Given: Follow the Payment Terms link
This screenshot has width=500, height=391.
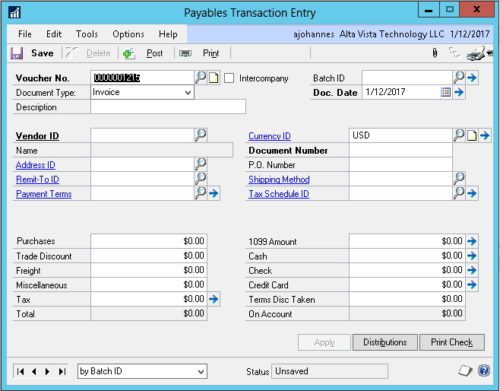Looking at the screenshot, I should coord(44,194).
